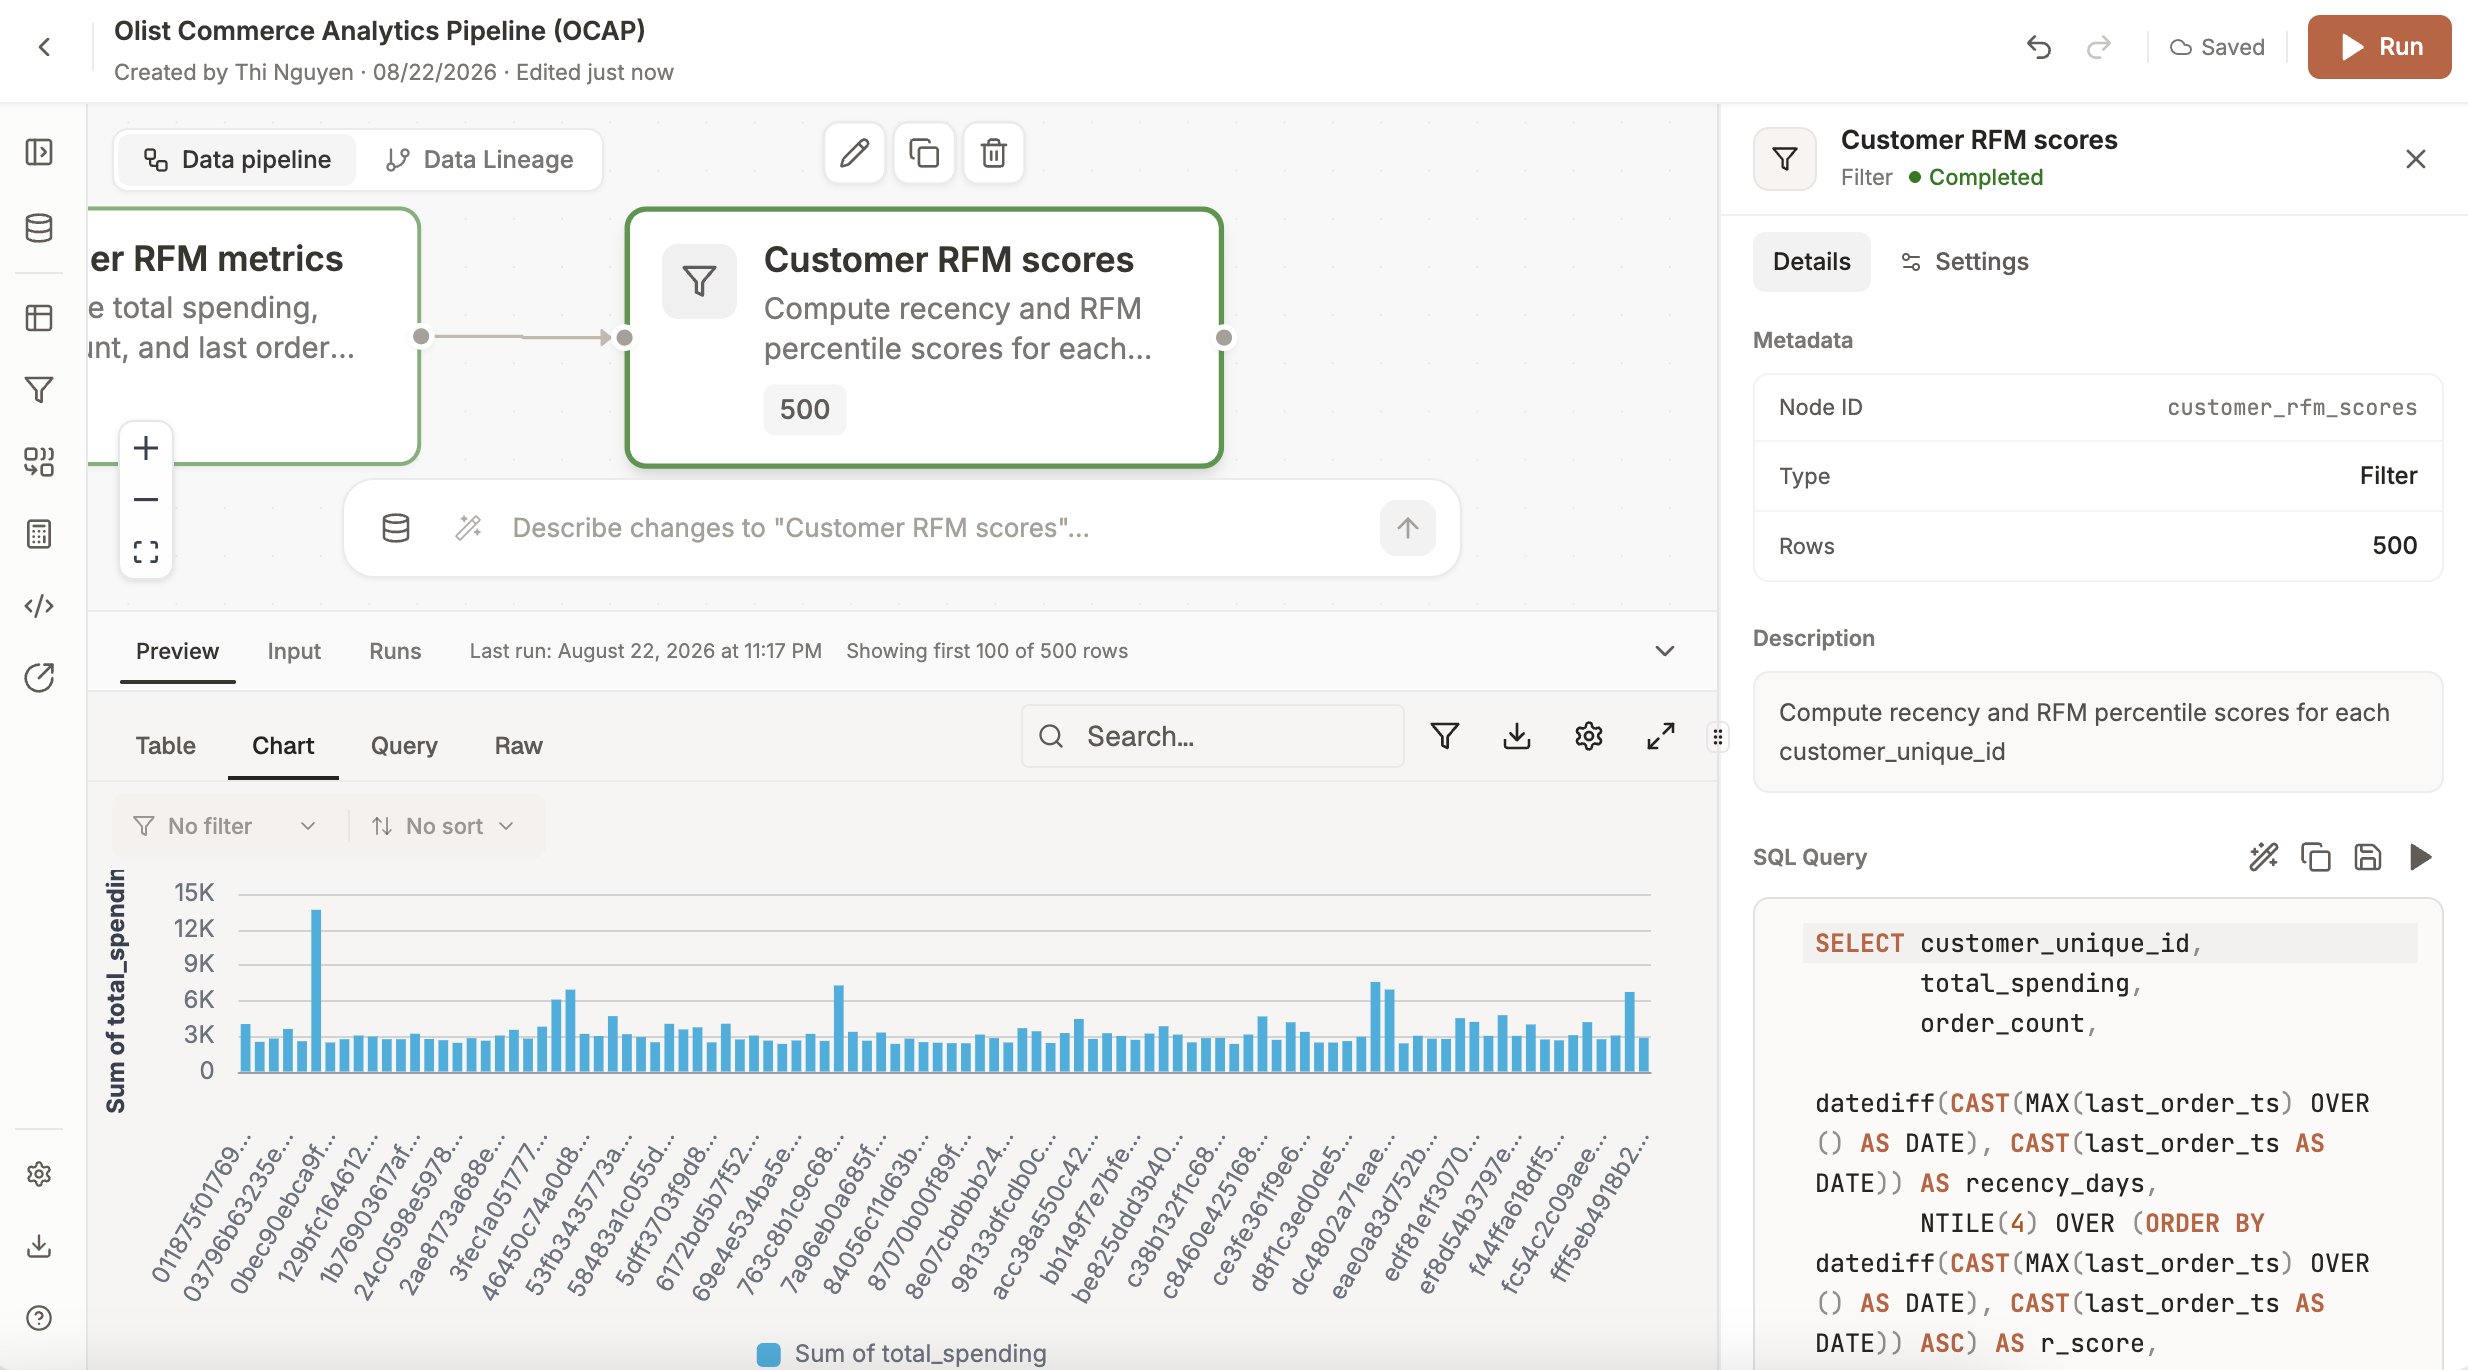The width and height of the screenshot is (2468, 1370).
Task: Duplicate the selected node
Action: 924,153
